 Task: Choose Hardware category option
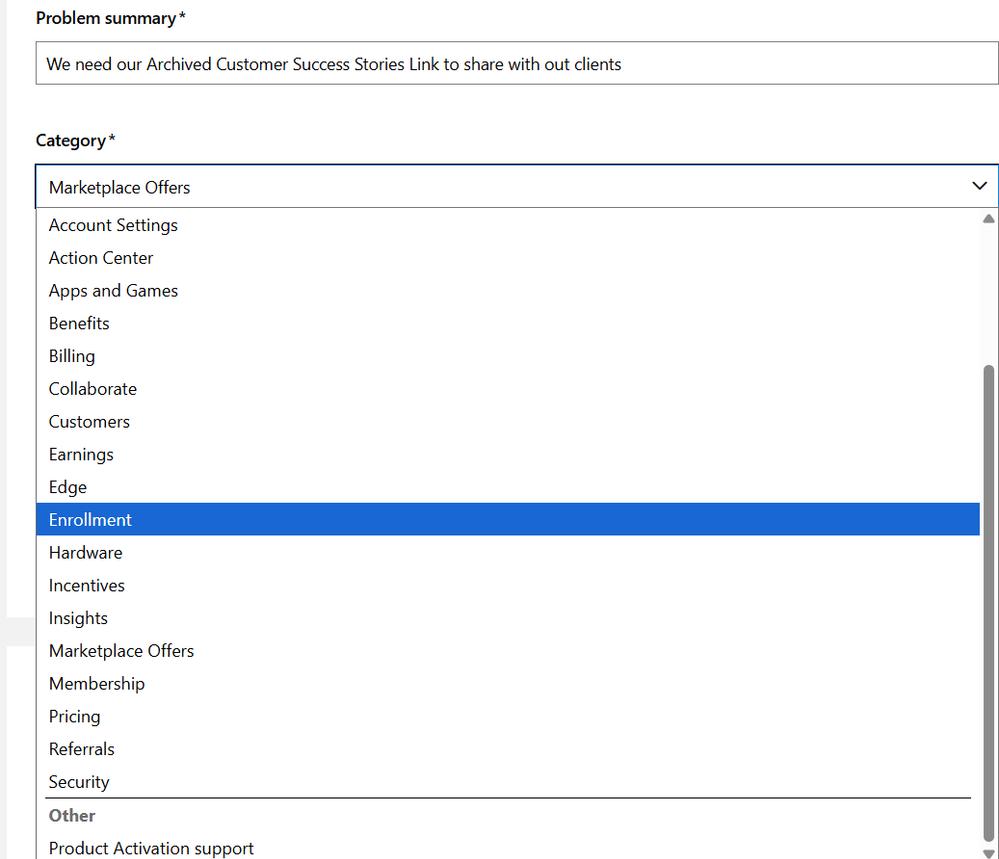coord(508,552)
